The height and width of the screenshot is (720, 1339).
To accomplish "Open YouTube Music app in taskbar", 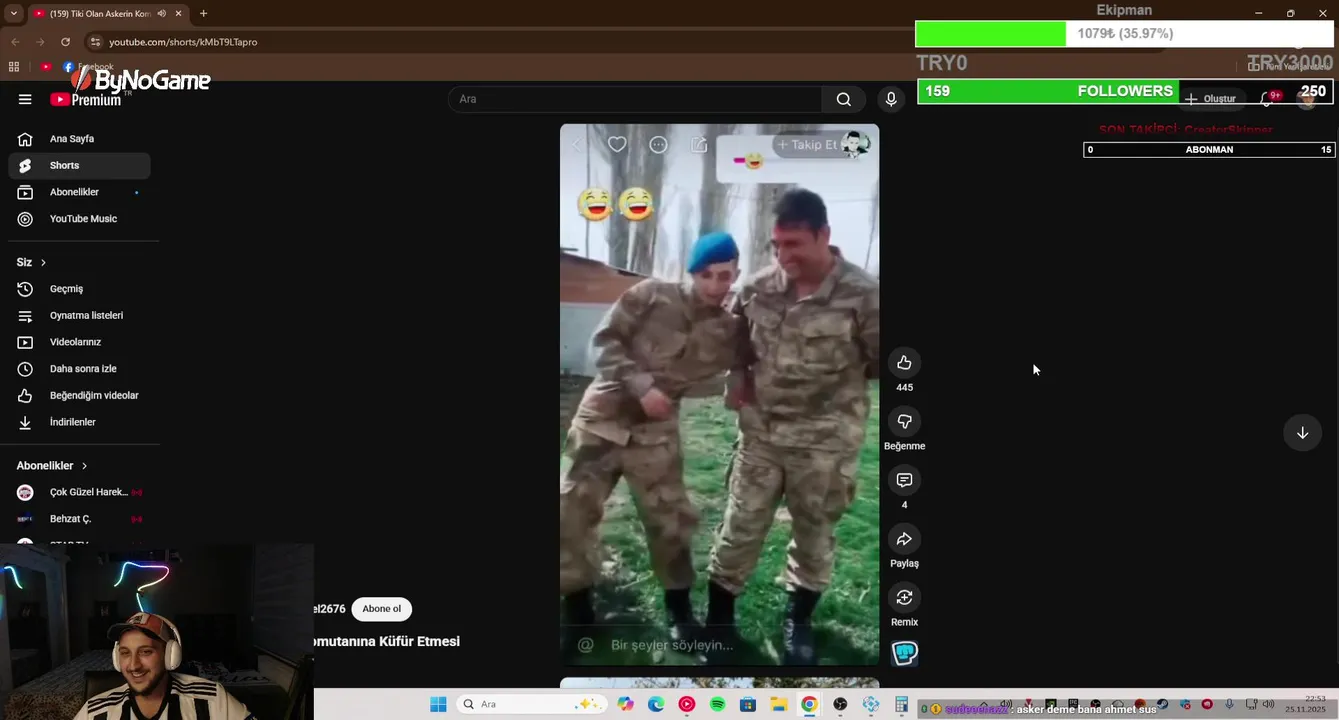I will [687, 704].
